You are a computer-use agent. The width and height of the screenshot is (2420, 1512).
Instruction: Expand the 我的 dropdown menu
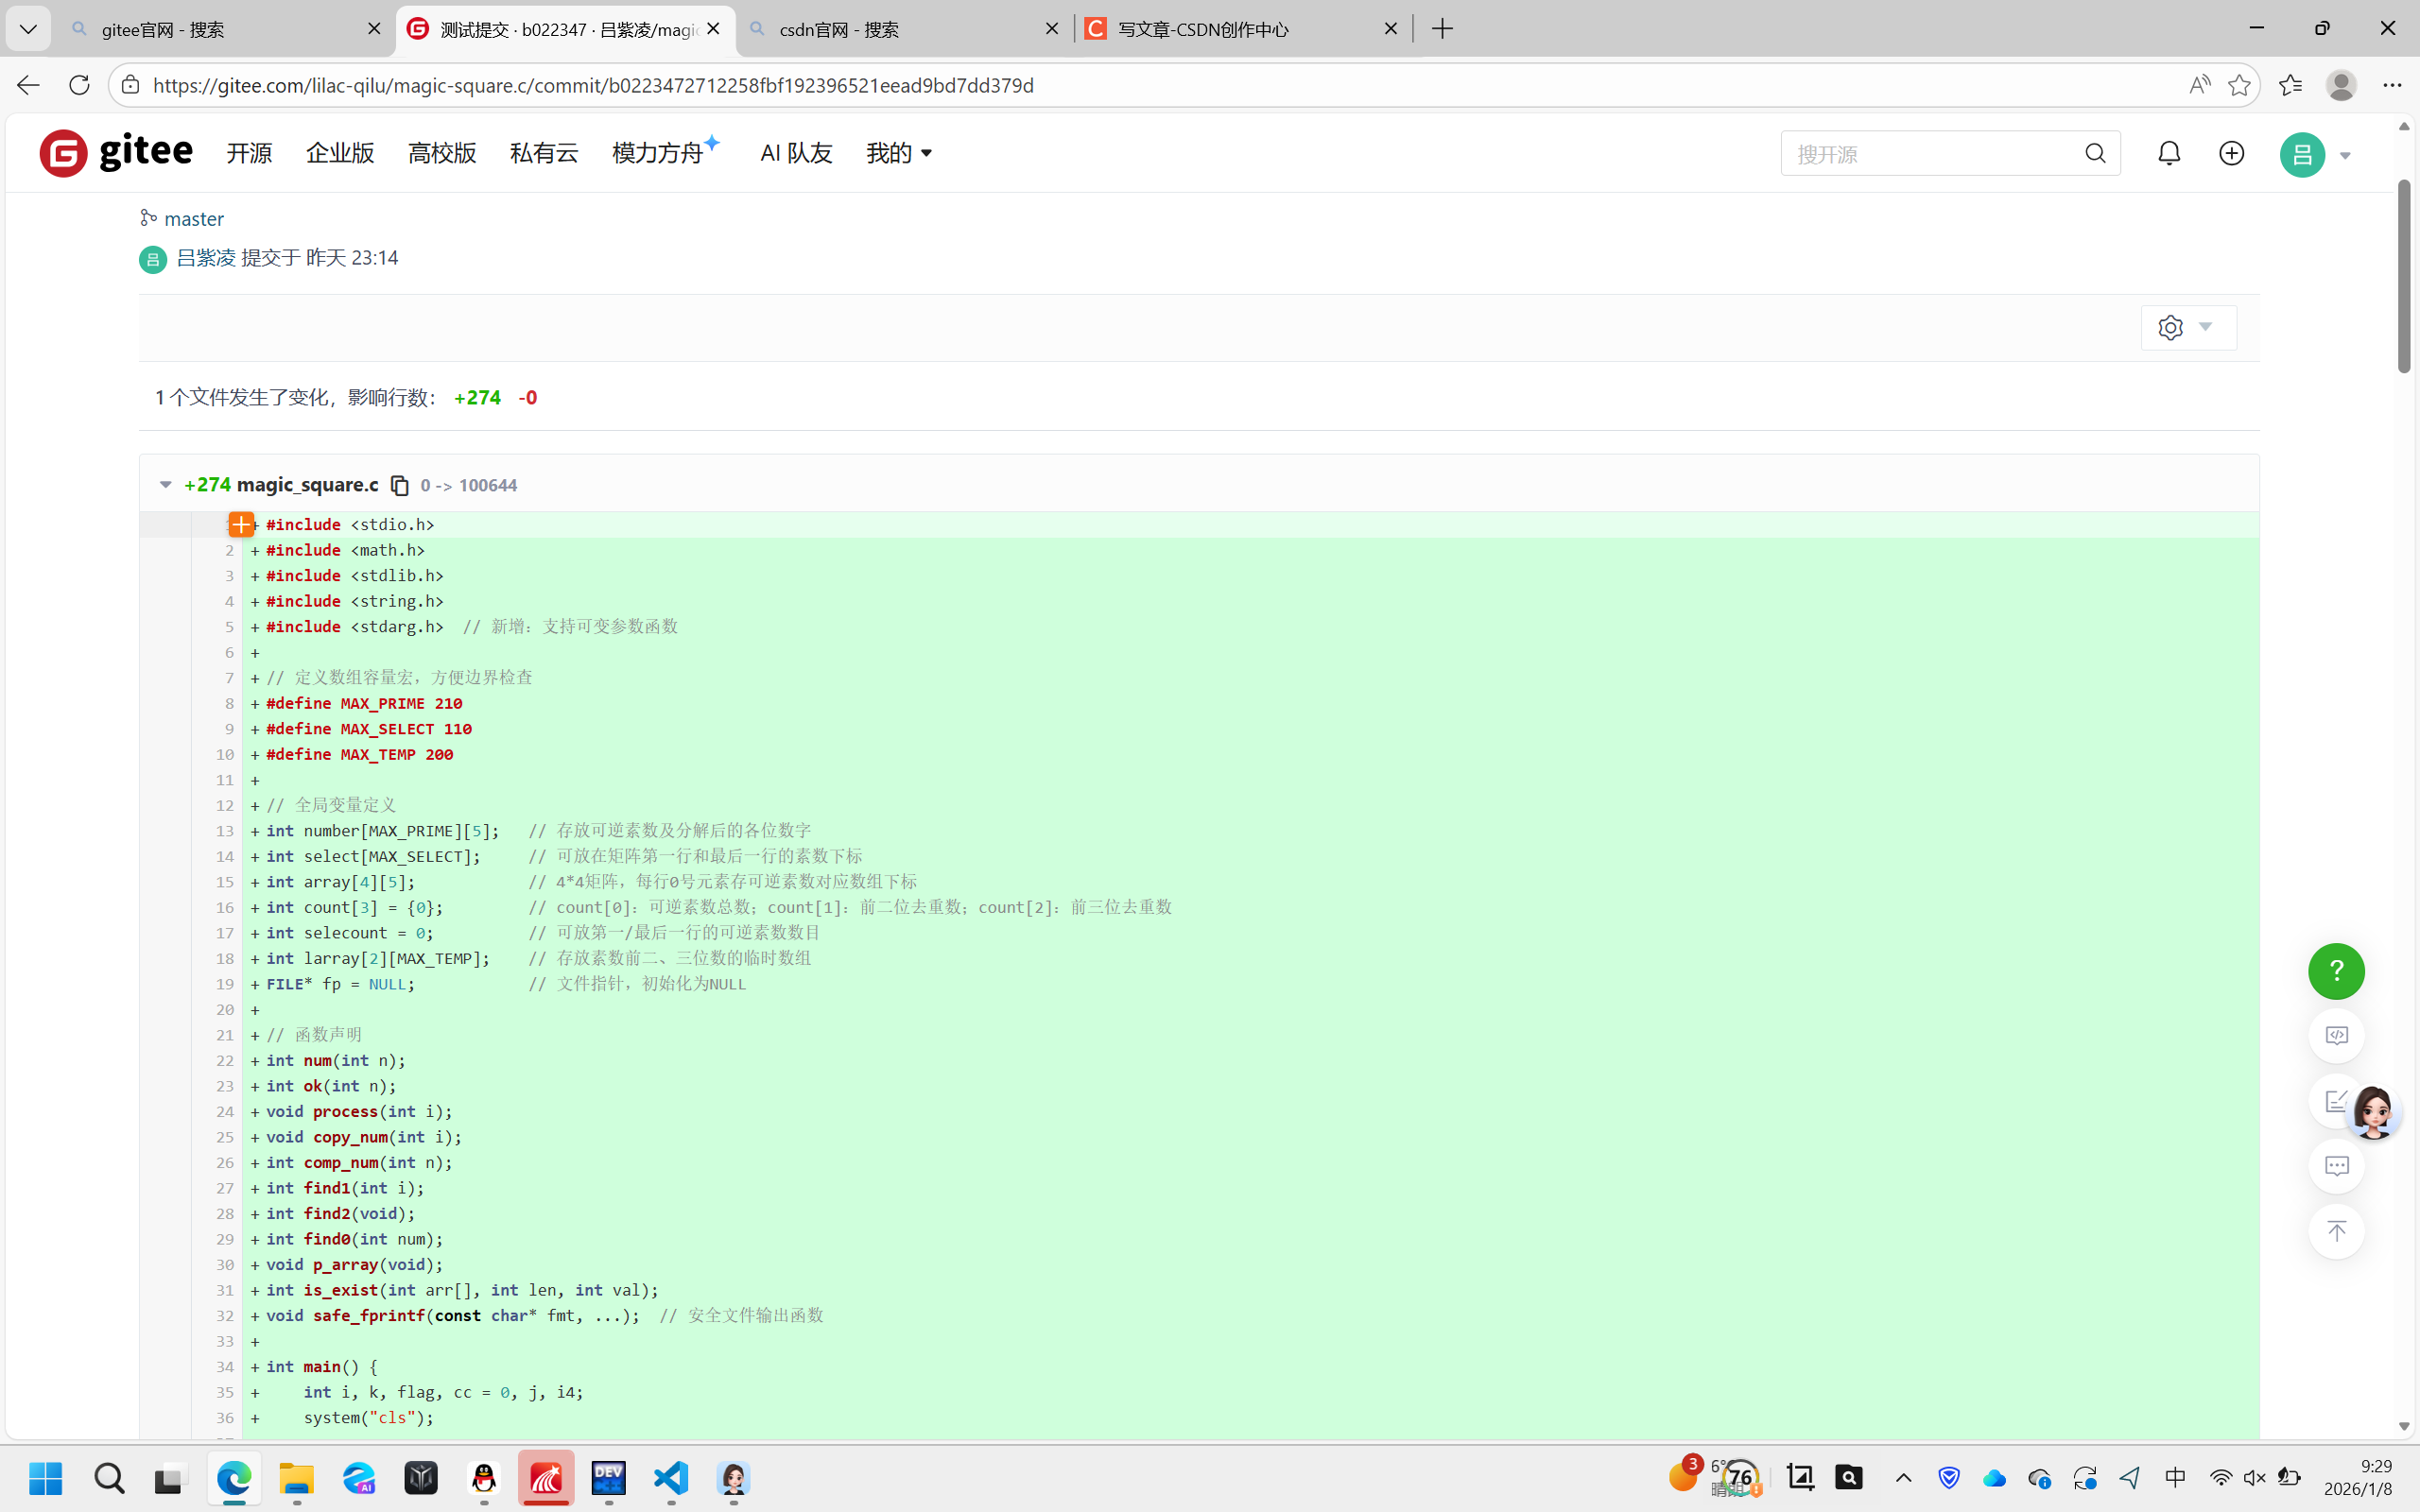[x=898, y=153]
